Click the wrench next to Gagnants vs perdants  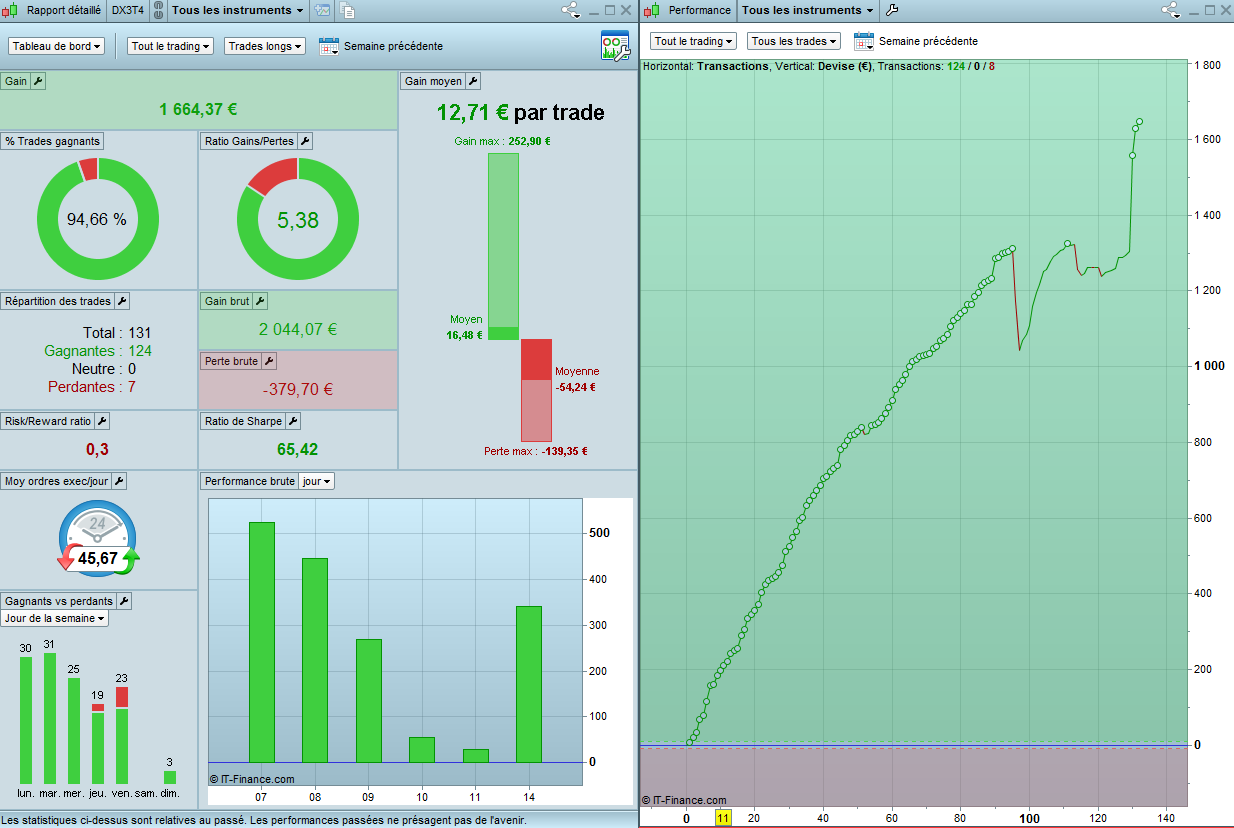124,601
